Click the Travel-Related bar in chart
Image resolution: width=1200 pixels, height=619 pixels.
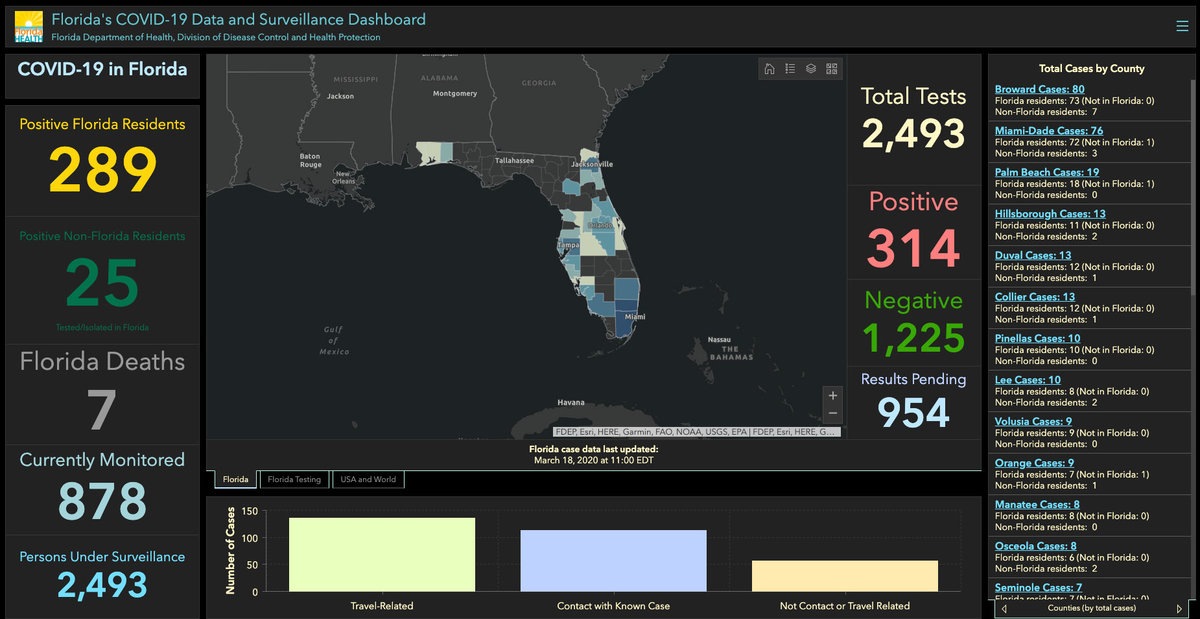[x=382, y=555]
